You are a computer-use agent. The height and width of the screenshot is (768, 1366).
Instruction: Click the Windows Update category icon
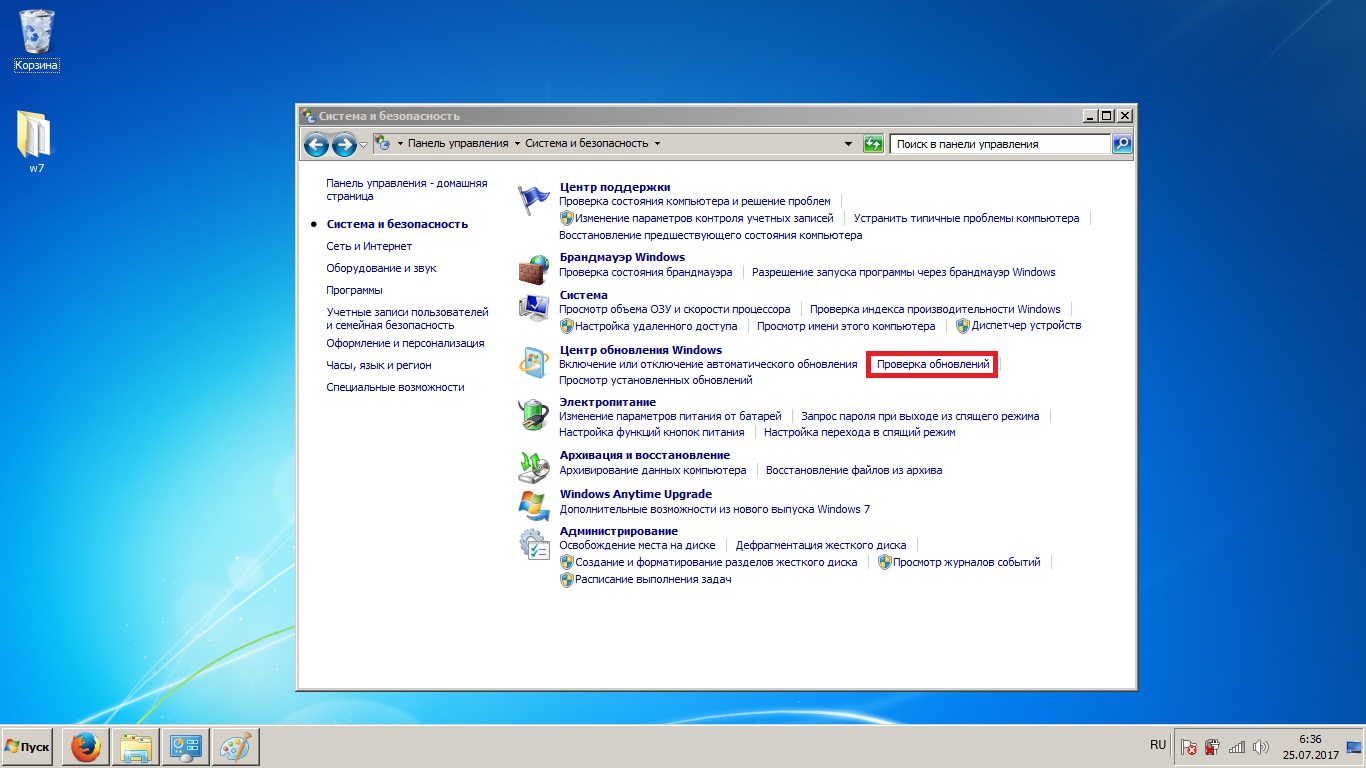click(534, 362)
